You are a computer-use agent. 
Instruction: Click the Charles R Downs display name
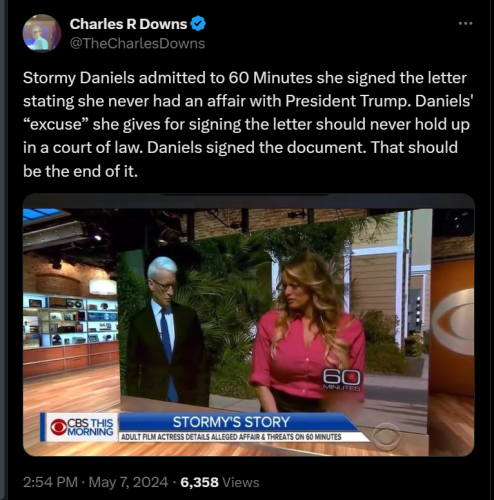click(x=128, y=24)
